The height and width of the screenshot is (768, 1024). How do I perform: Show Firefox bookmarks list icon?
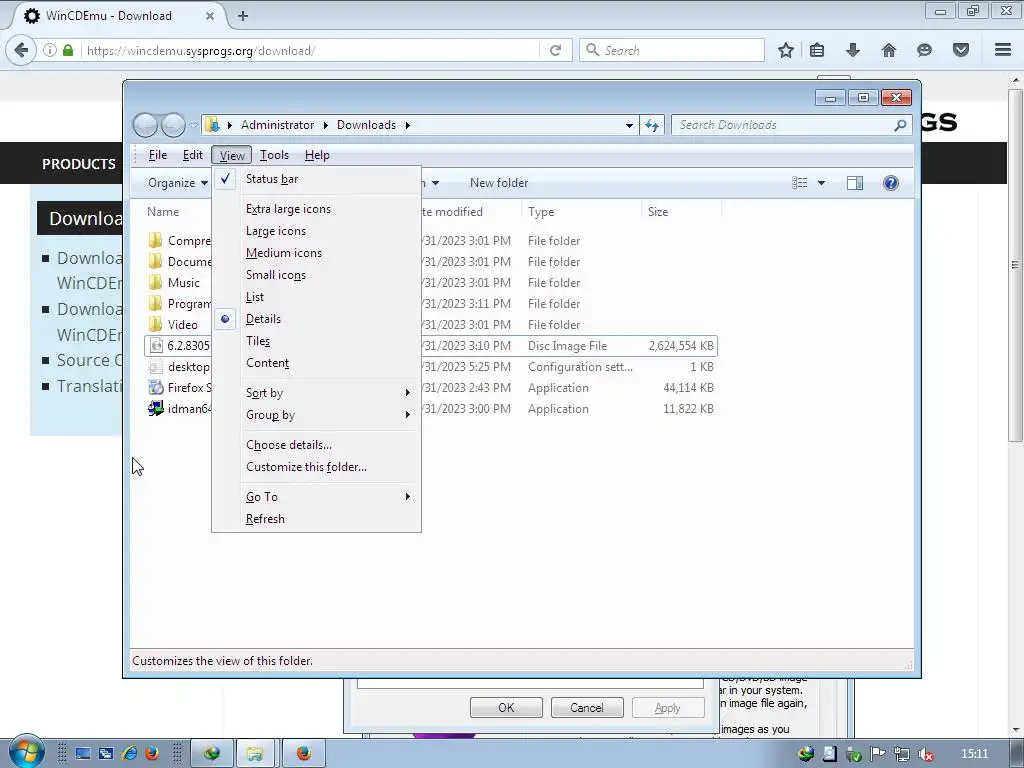click(816, 50)
